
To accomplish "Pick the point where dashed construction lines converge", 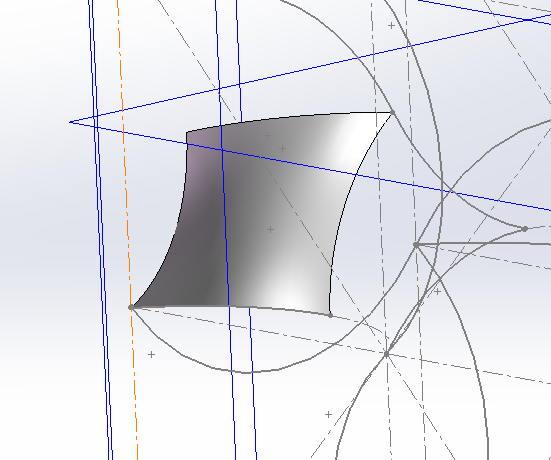I will pos(387,354).
